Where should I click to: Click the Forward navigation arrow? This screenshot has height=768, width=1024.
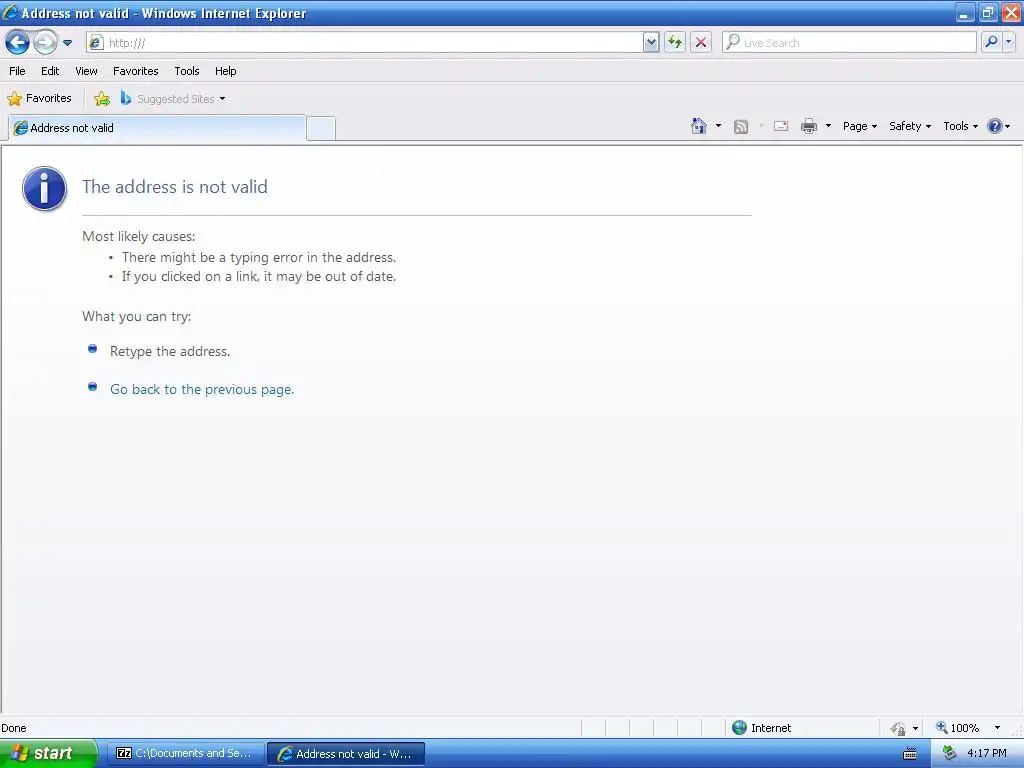(45, 43)
